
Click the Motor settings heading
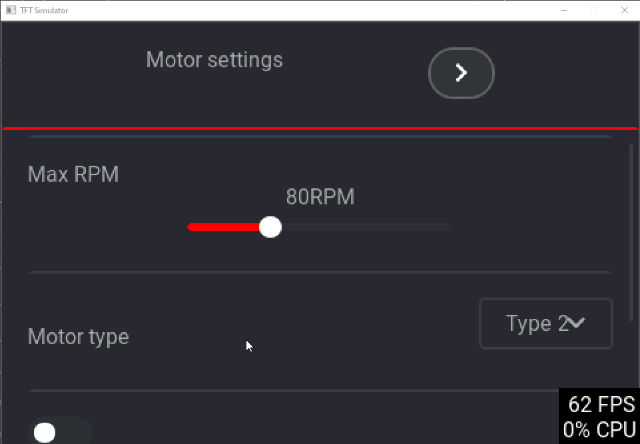(214, 60)
